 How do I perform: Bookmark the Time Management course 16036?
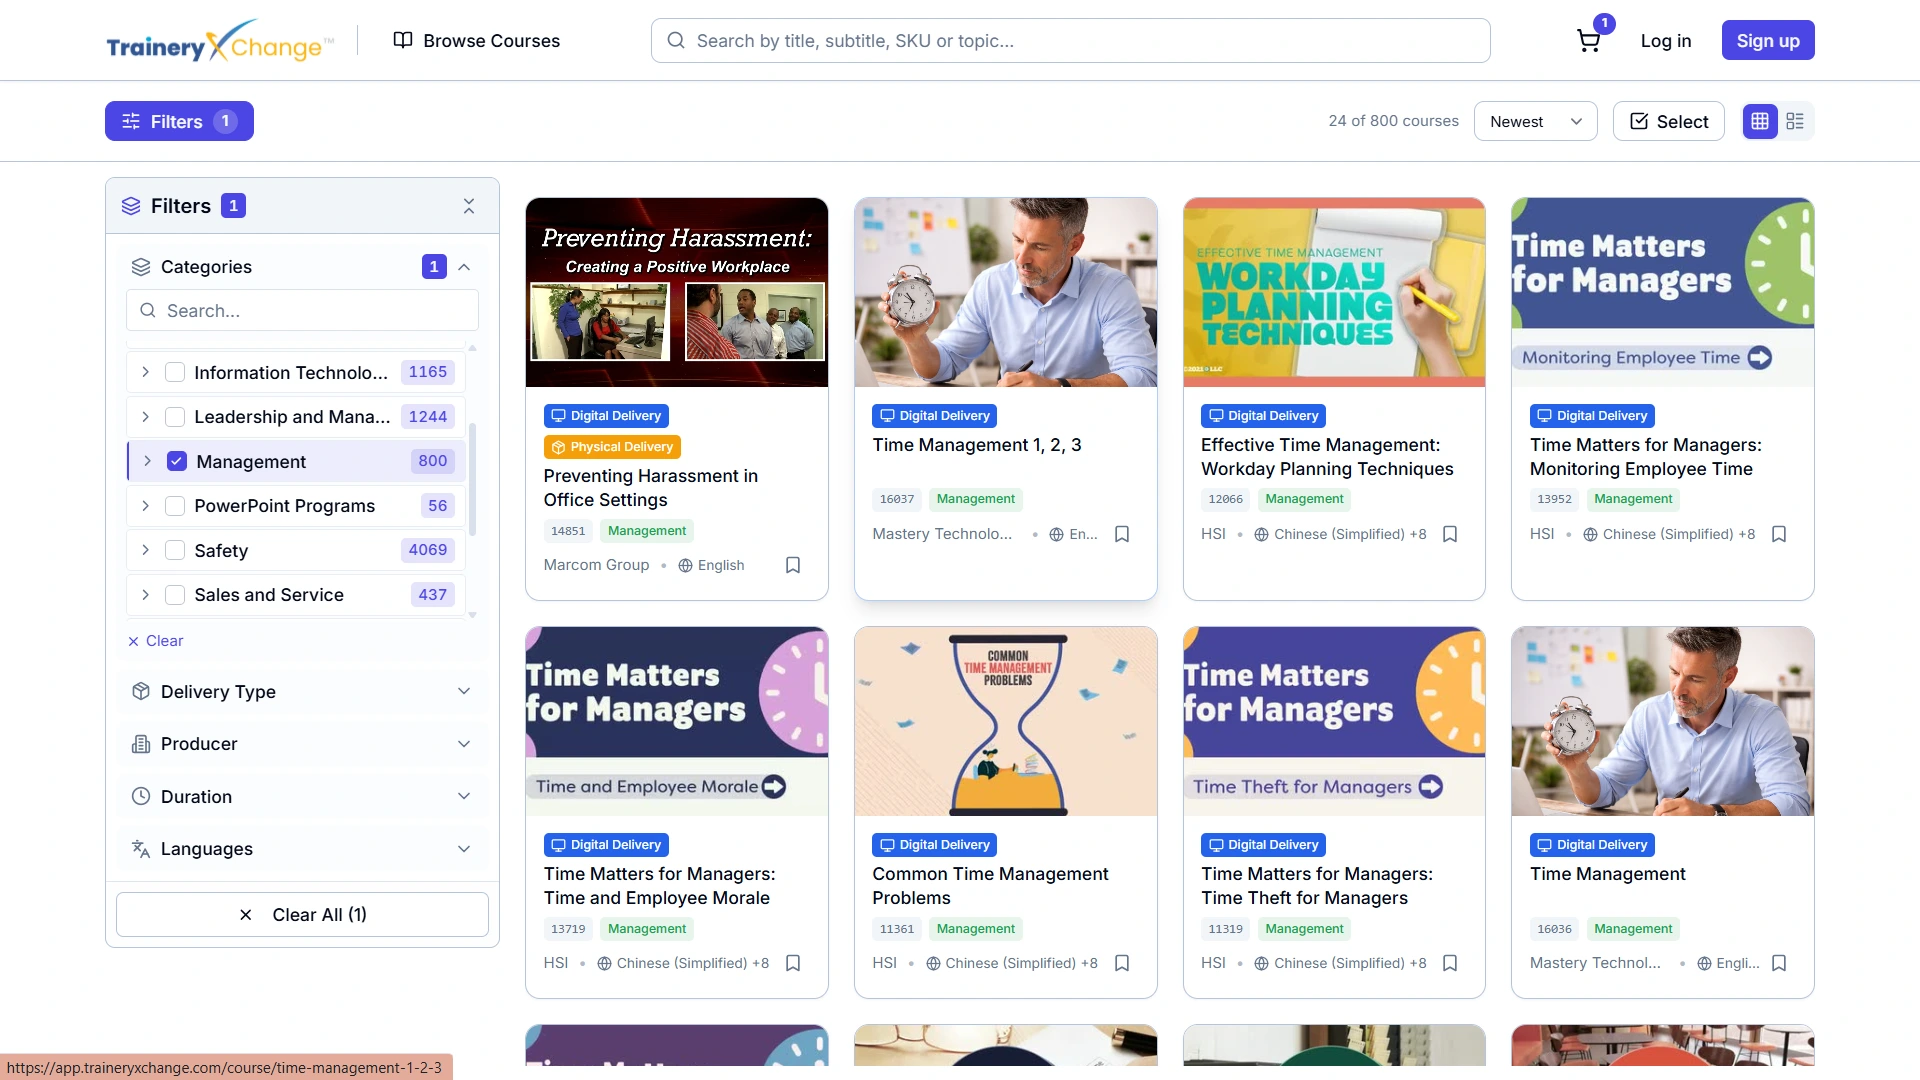[x=1779, y=963]
